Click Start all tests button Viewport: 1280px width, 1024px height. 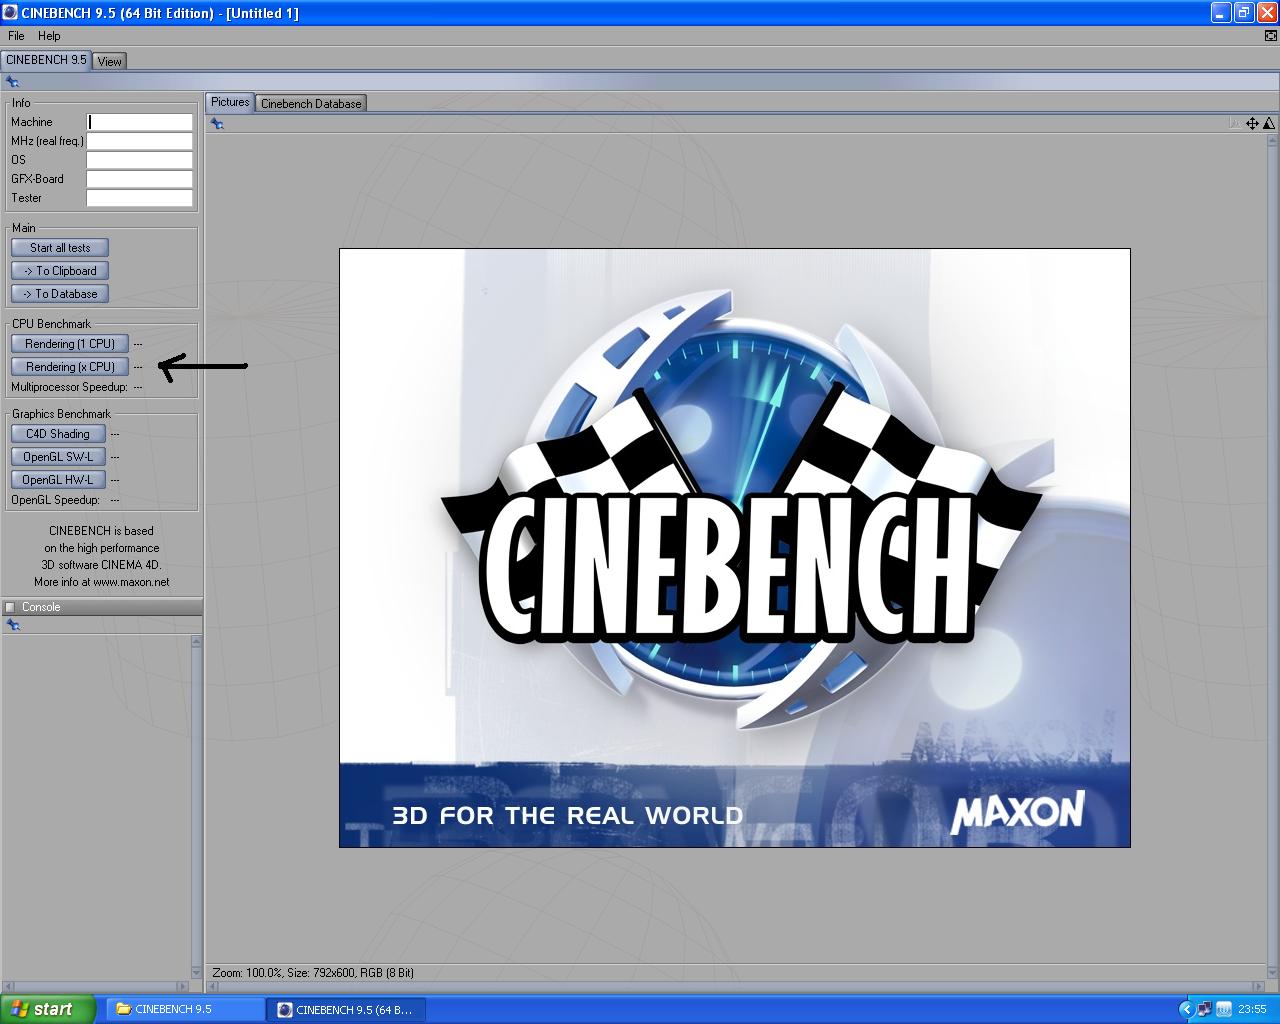60,248
